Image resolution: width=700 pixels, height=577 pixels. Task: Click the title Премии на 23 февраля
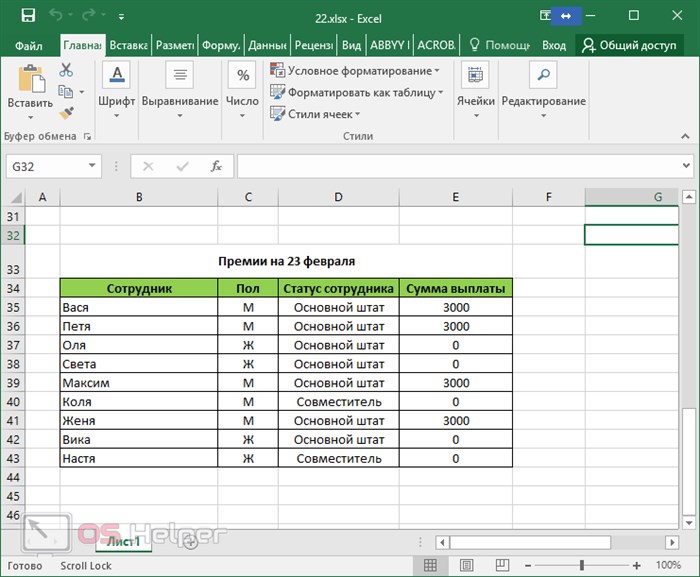point(286,261)
